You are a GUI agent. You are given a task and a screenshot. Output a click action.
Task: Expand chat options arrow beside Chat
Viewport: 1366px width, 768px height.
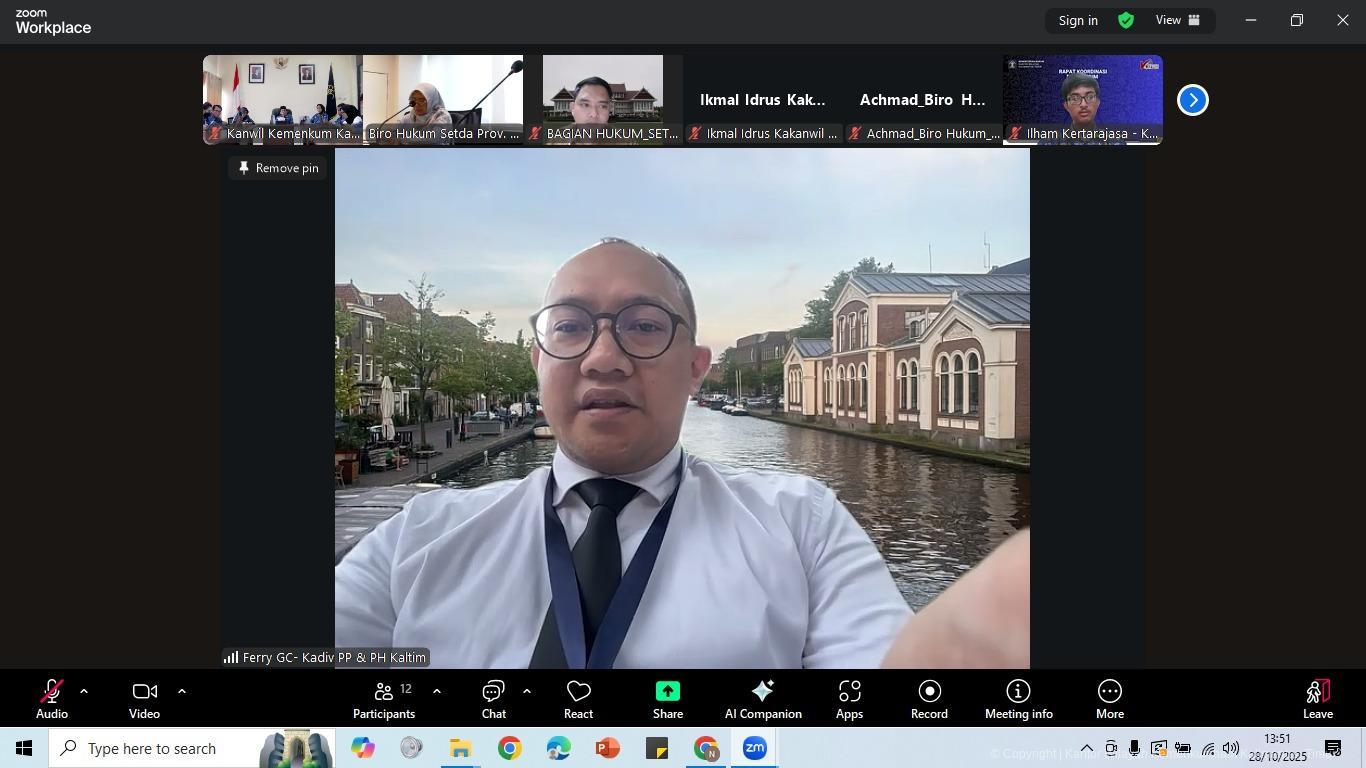[526, 691]
